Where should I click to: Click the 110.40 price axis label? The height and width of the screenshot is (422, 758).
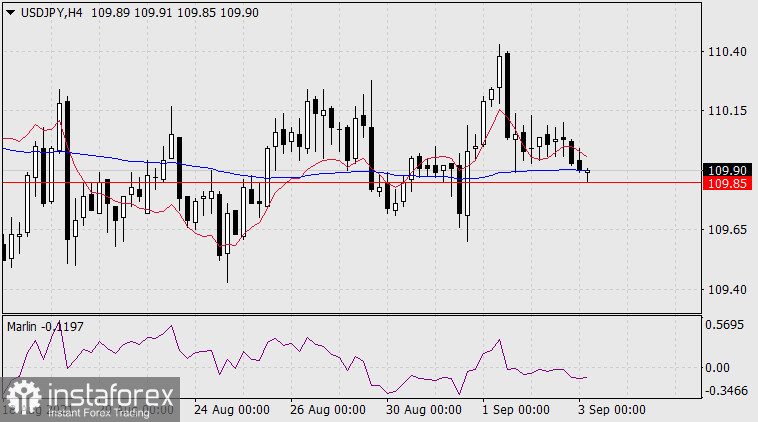point(726,51)
